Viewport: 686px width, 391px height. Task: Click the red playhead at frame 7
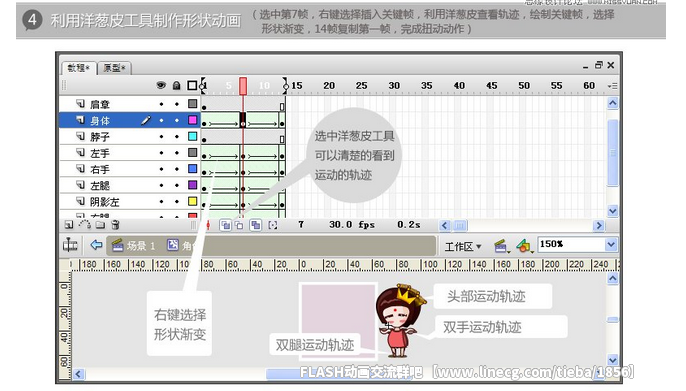[243, 86]
